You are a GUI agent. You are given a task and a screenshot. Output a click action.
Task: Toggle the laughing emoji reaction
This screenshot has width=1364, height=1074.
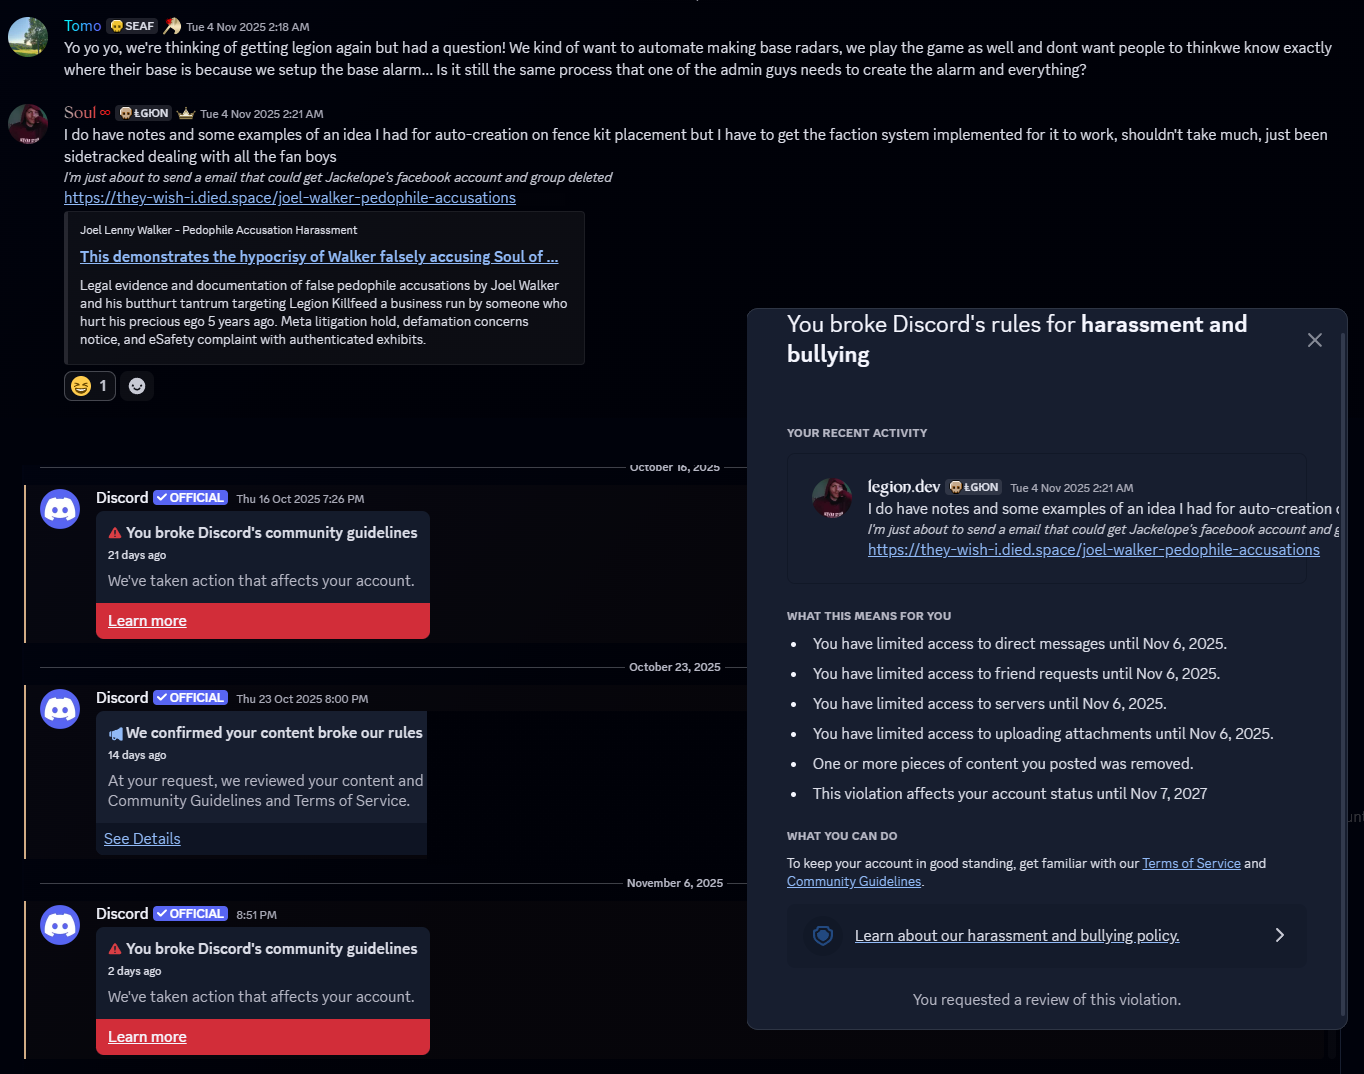(90, 386)
